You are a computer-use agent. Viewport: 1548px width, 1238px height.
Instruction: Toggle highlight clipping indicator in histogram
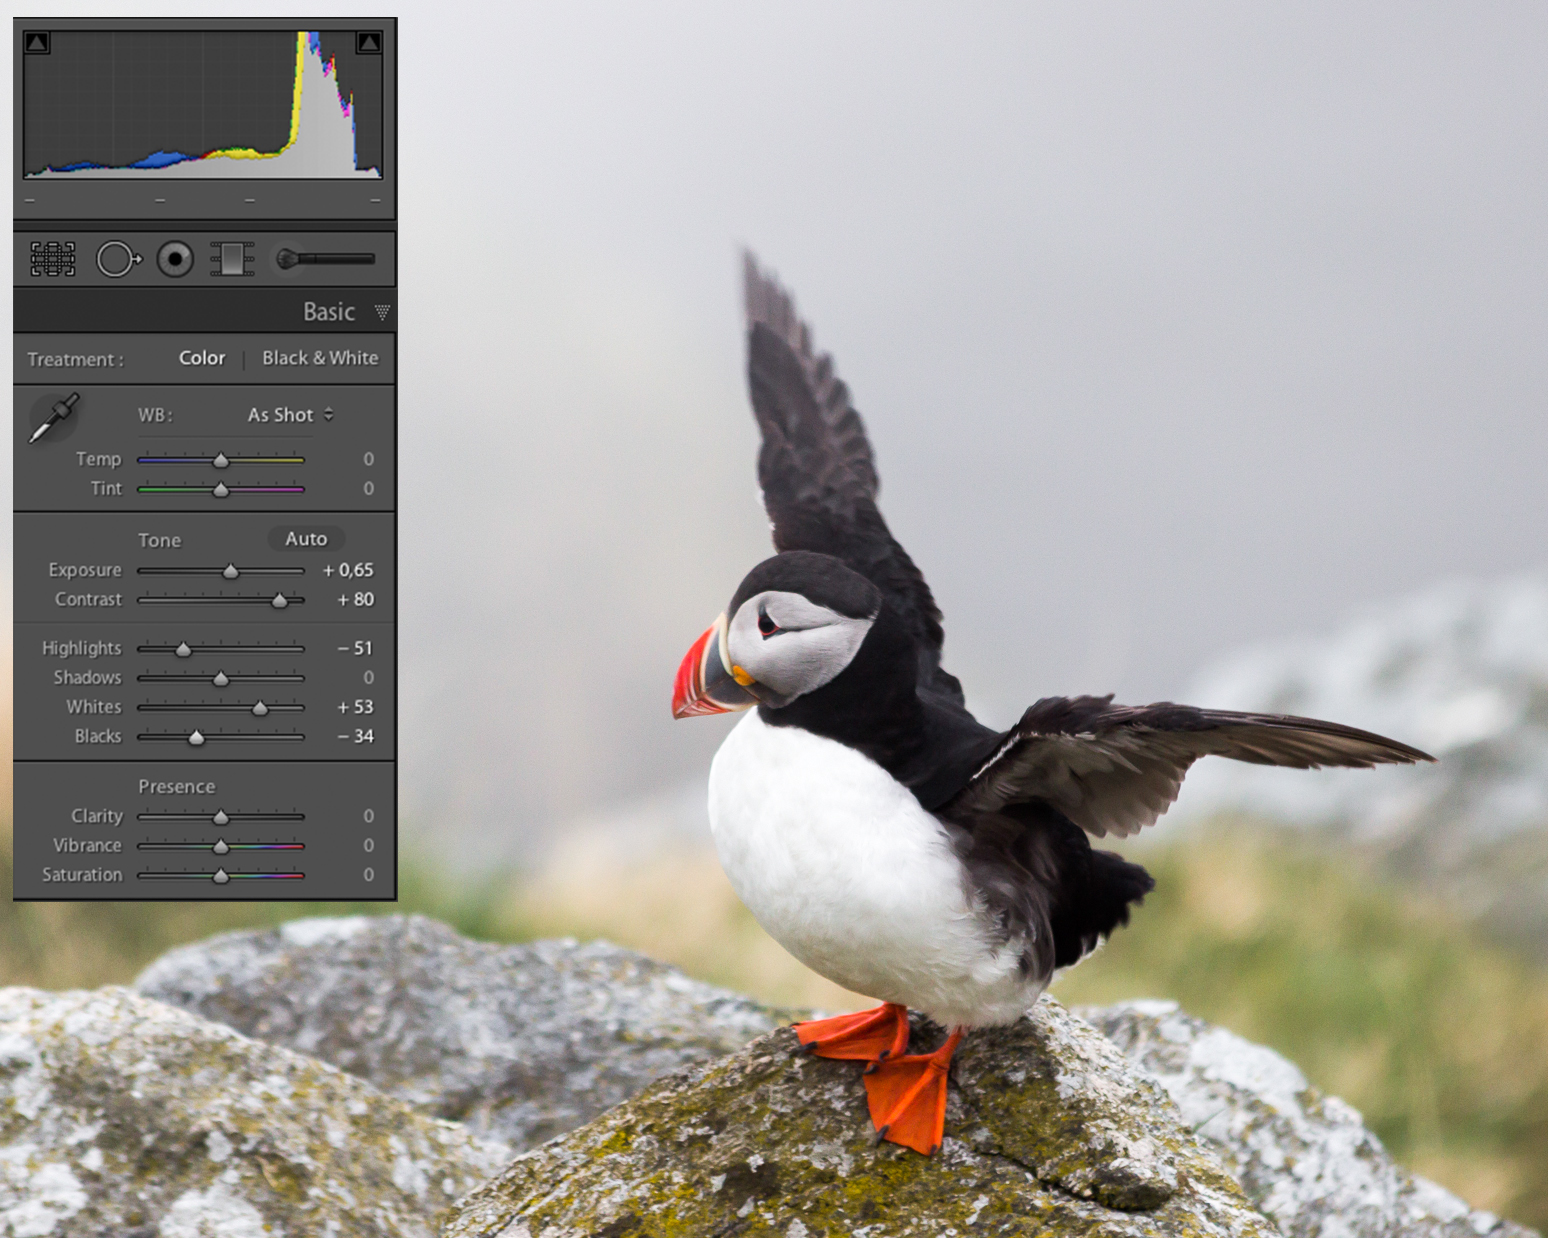pos(368,42)
